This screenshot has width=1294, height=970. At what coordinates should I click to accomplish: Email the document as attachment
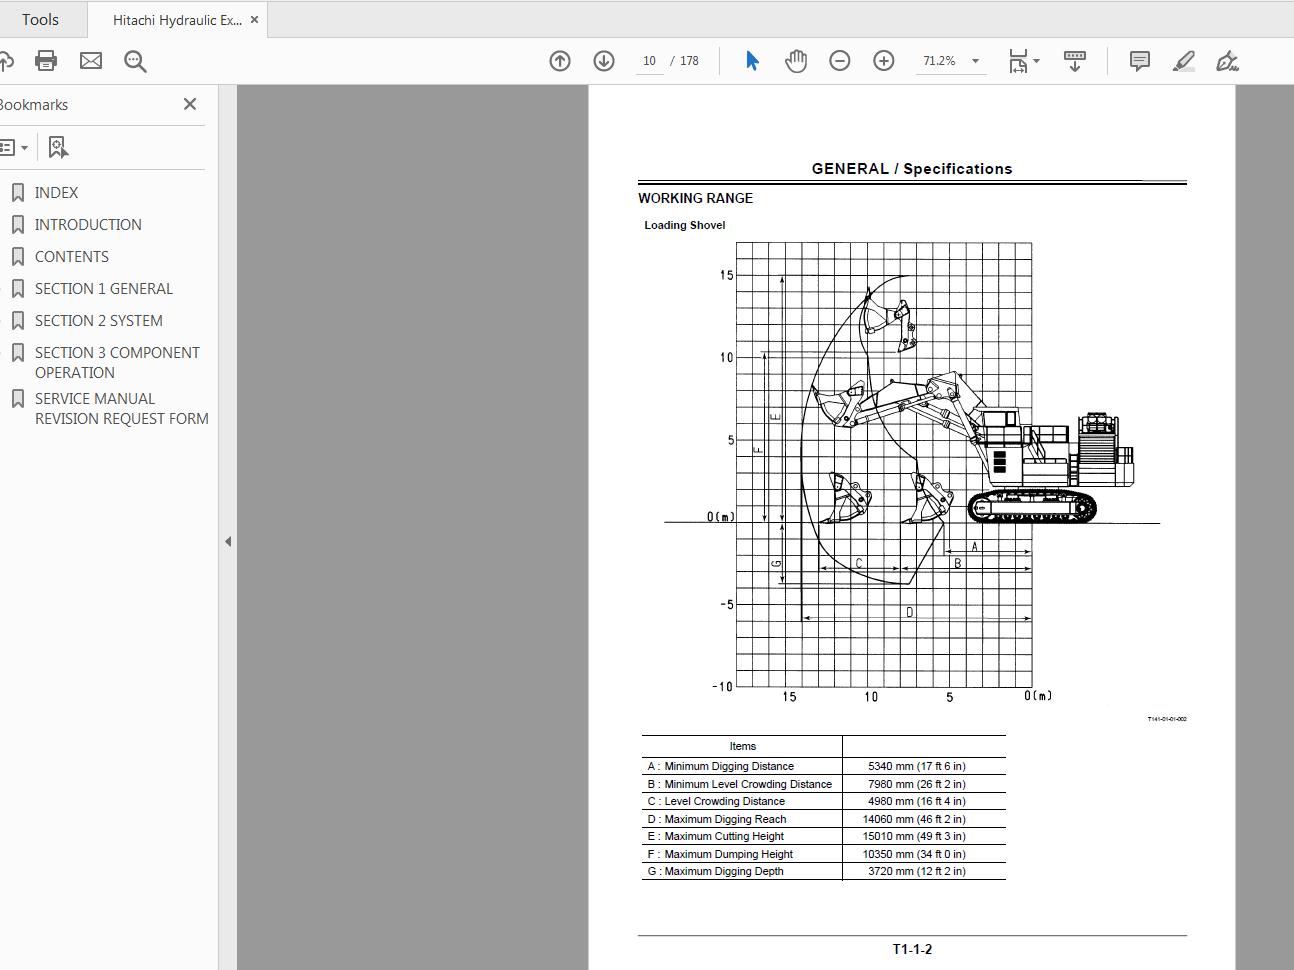(90, 60)
